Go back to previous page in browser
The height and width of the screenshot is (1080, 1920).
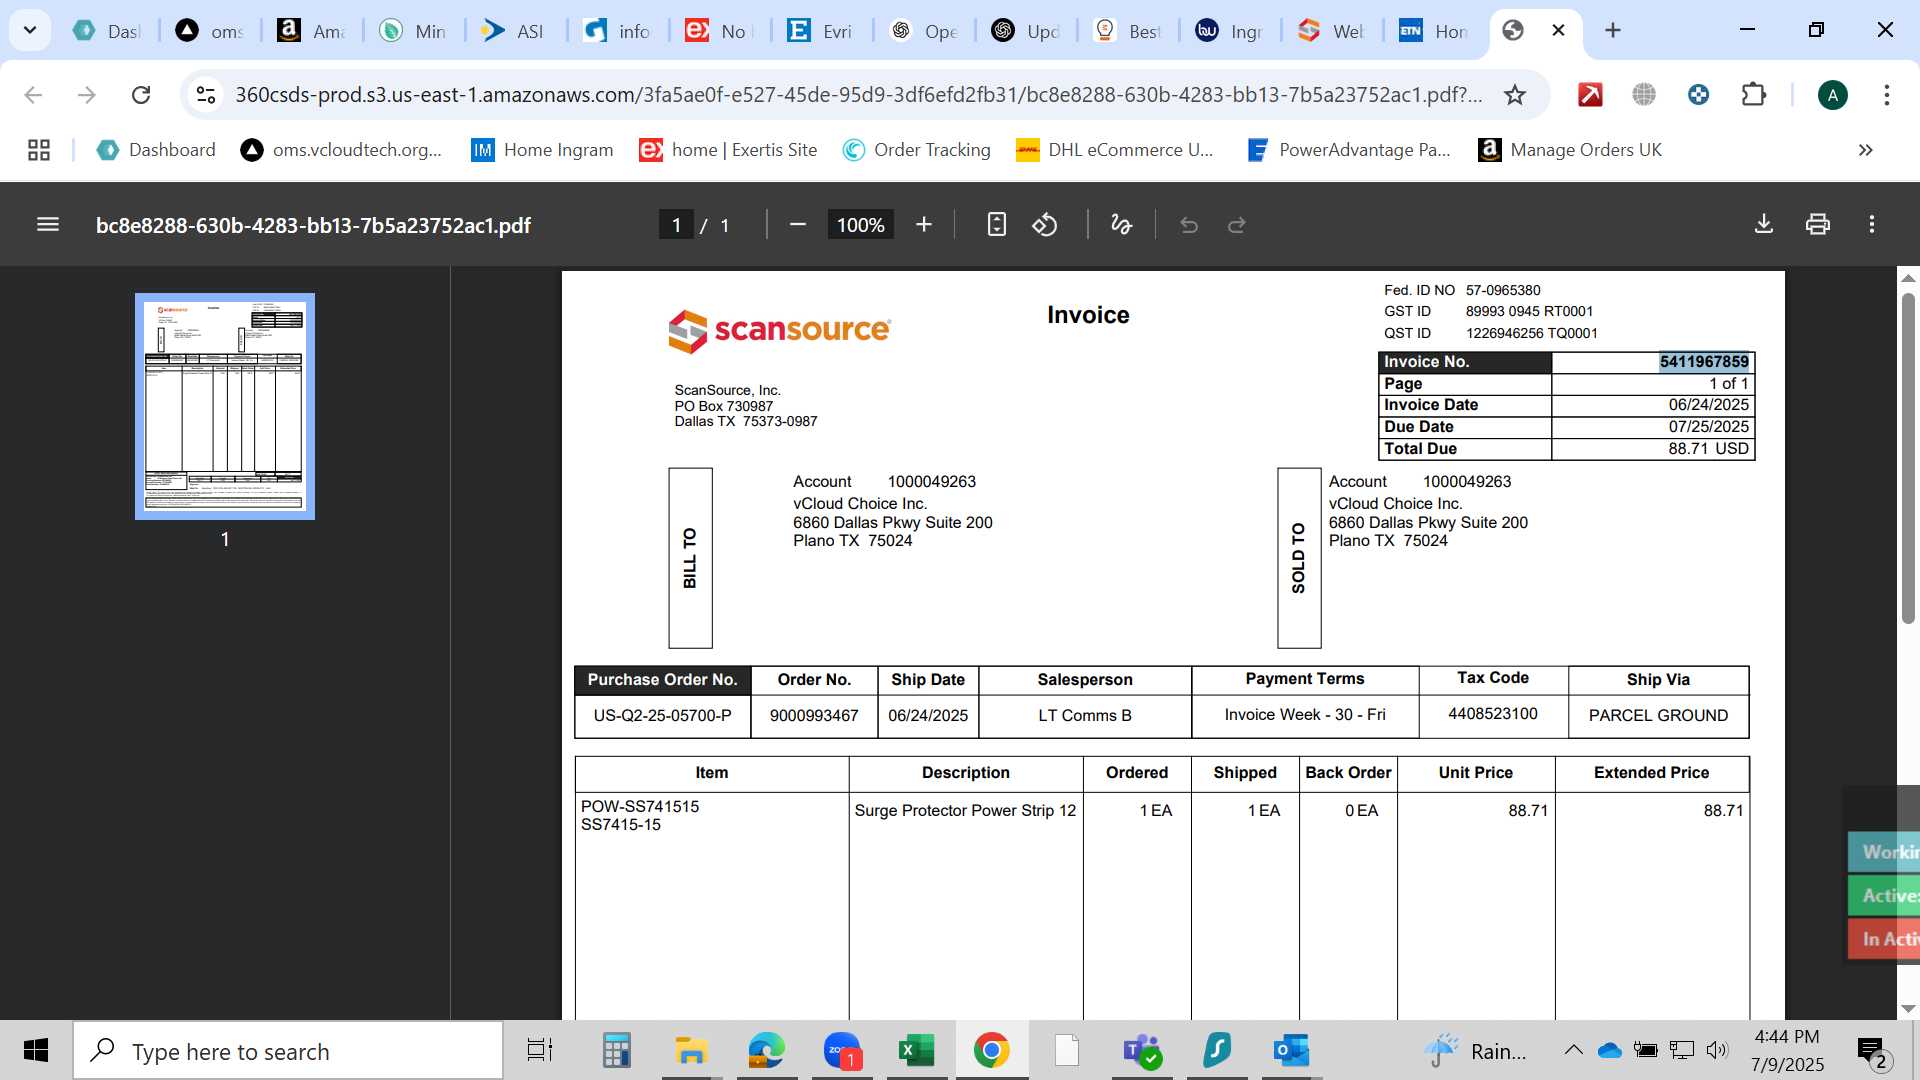click(33, 95)
